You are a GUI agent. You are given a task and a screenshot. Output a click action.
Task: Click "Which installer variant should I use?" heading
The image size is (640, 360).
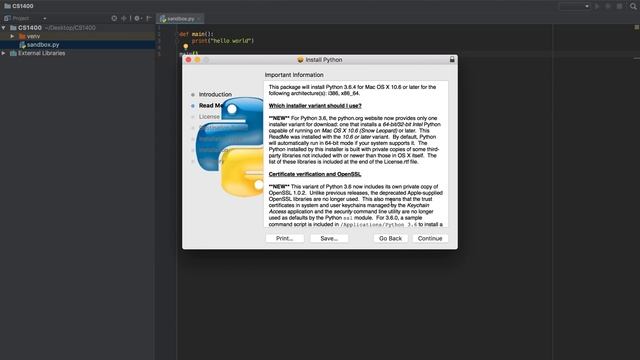(315, 106)
